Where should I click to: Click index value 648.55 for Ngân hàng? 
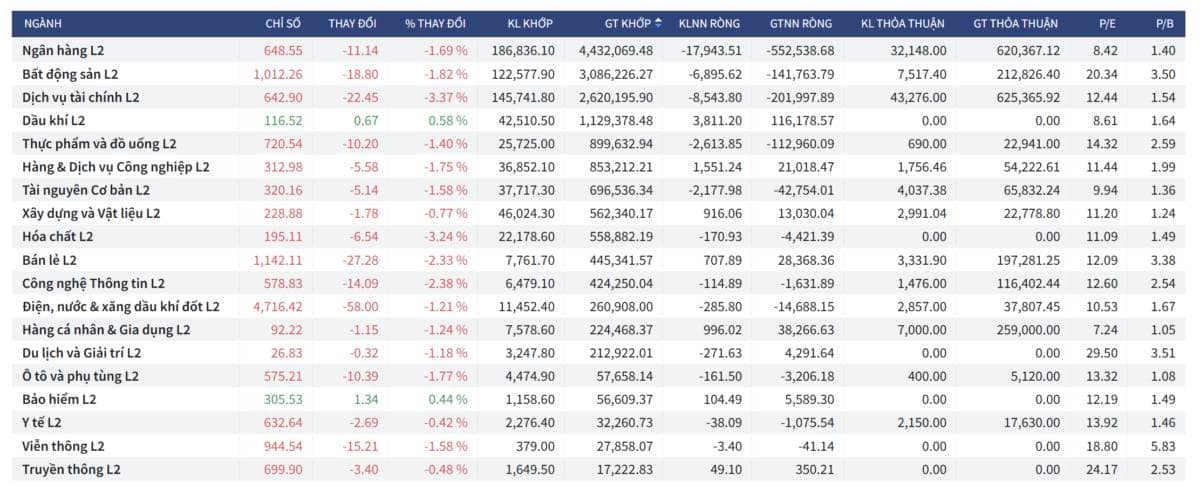click(283, 49)
